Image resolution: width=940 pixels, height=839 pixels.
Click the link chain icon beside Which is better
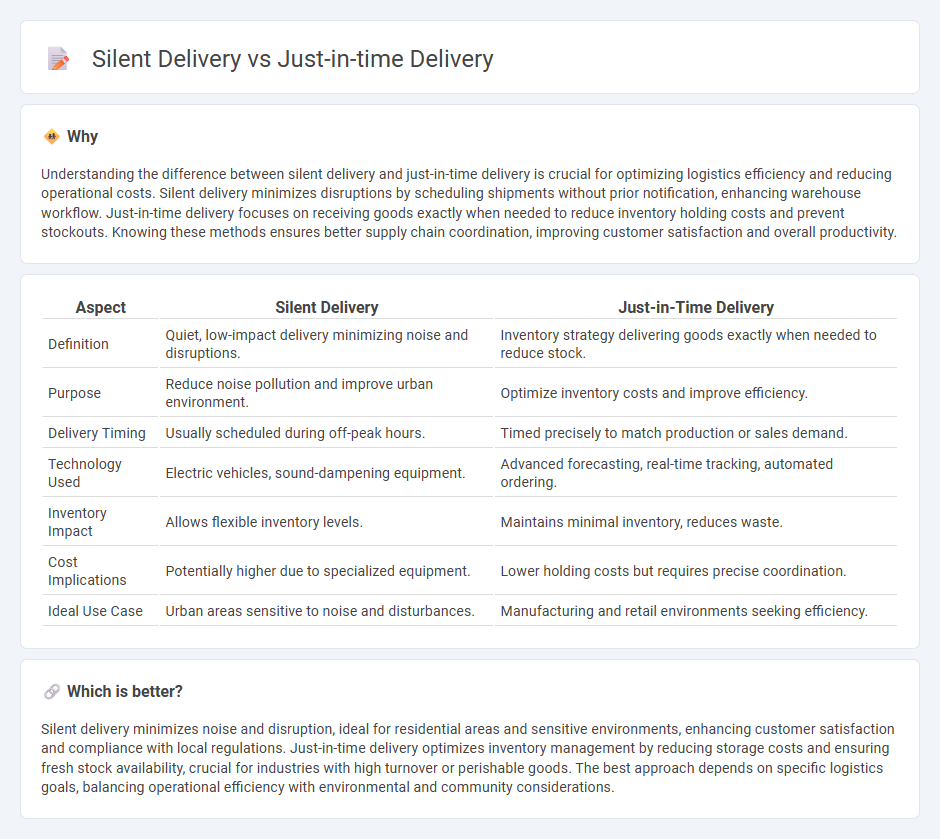click(x=52, y=692)
